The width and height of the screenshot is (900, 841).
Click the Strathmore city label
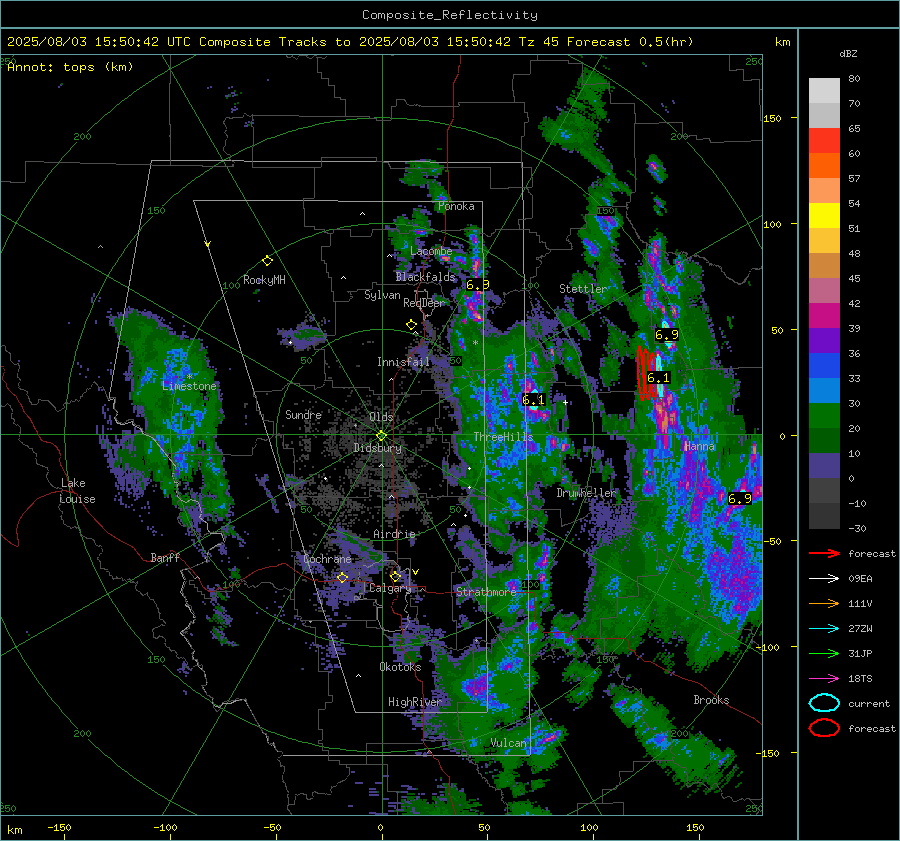point(486,591)
